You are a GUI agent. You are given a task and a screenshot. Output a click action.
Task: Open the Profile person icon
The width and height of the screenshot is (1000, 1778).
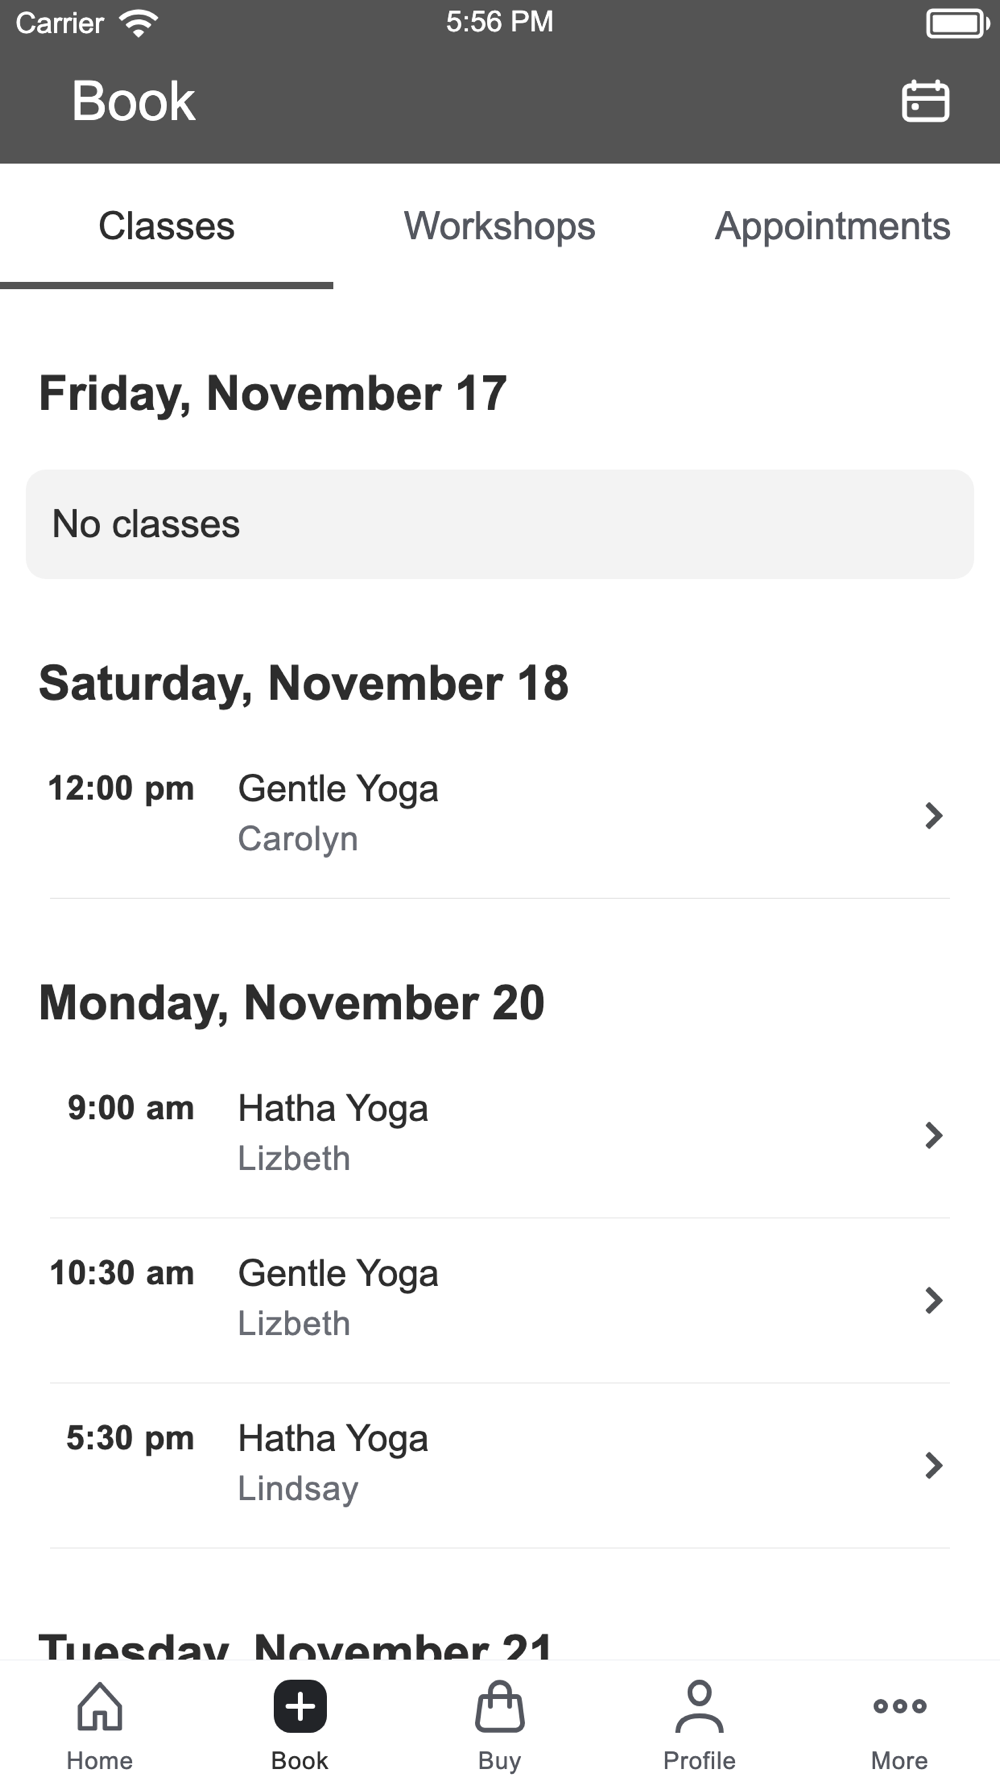[700, 1706]
